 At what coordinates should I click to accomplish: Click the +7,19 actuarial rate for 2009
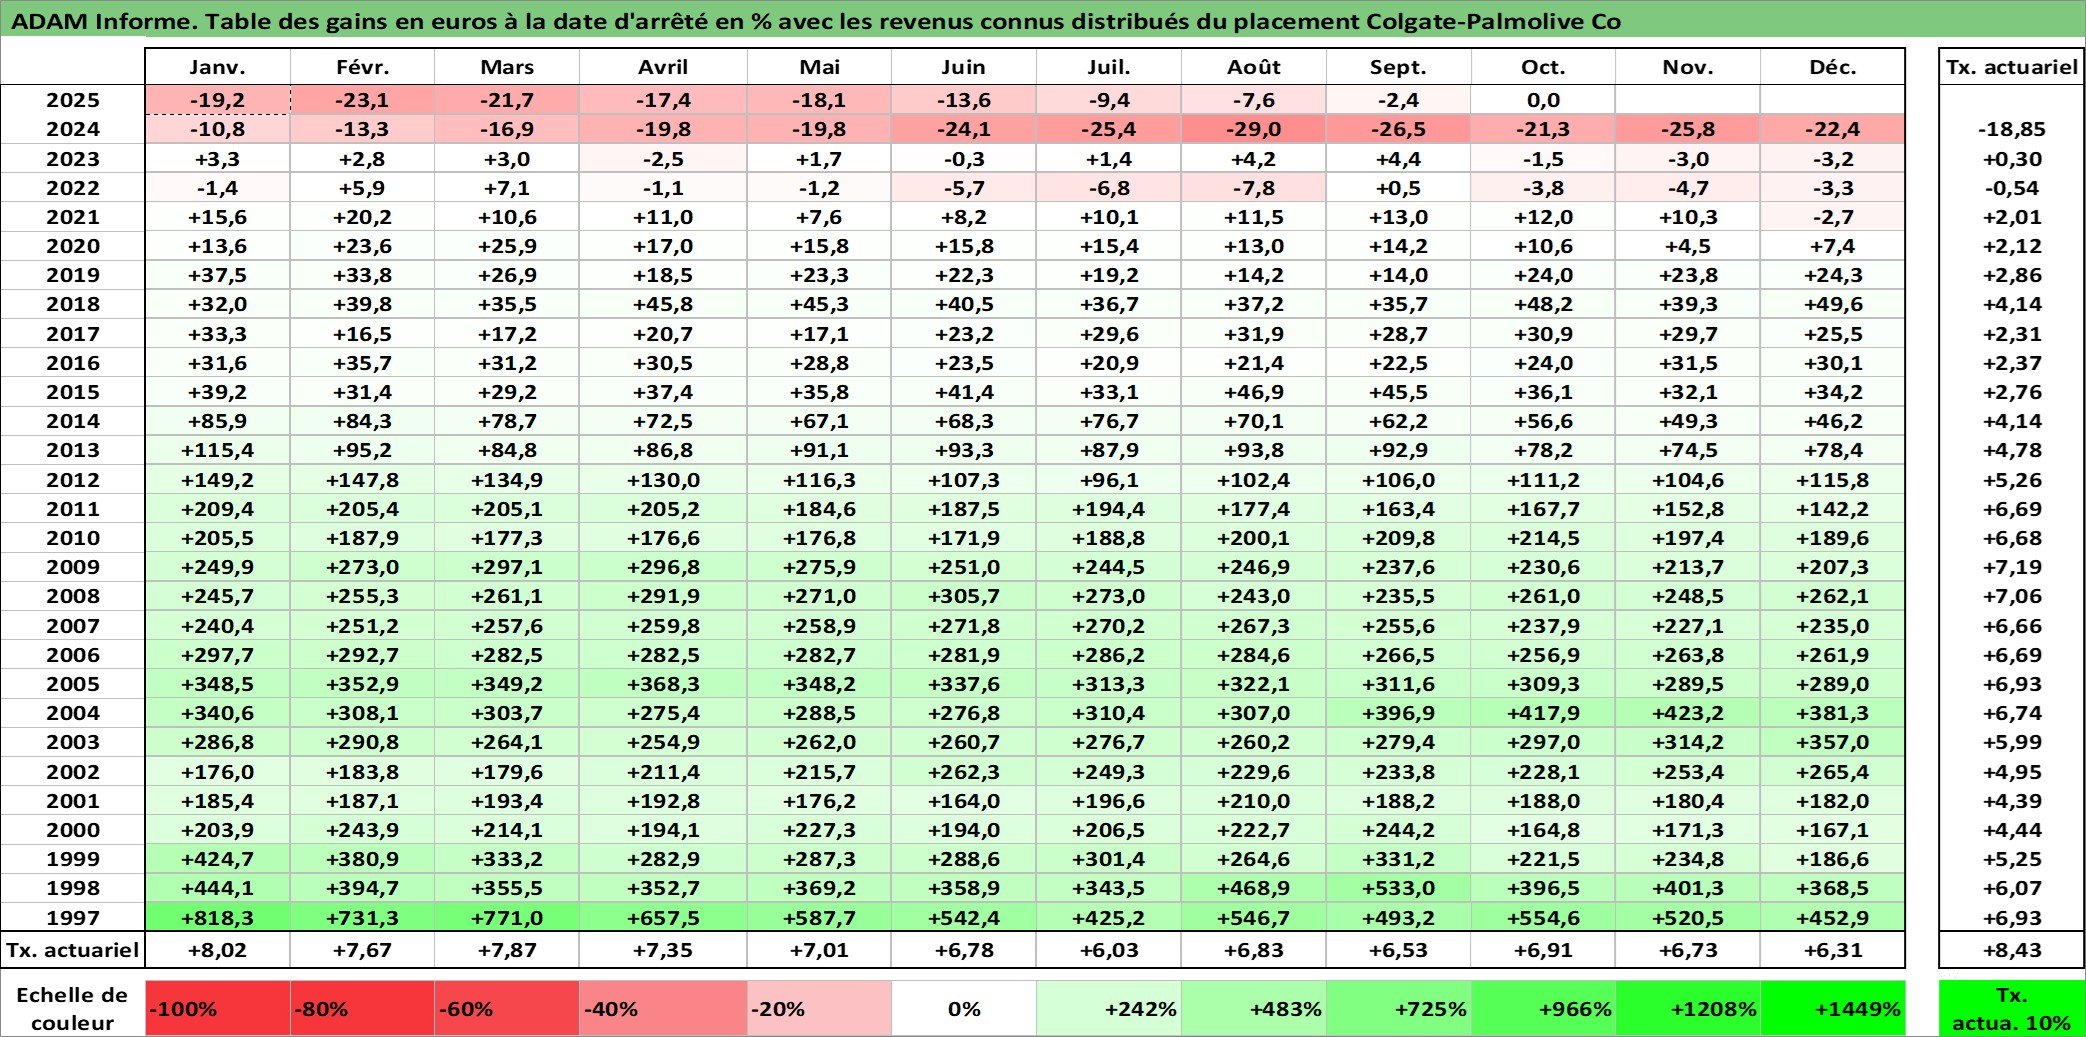pos(2011,567)
